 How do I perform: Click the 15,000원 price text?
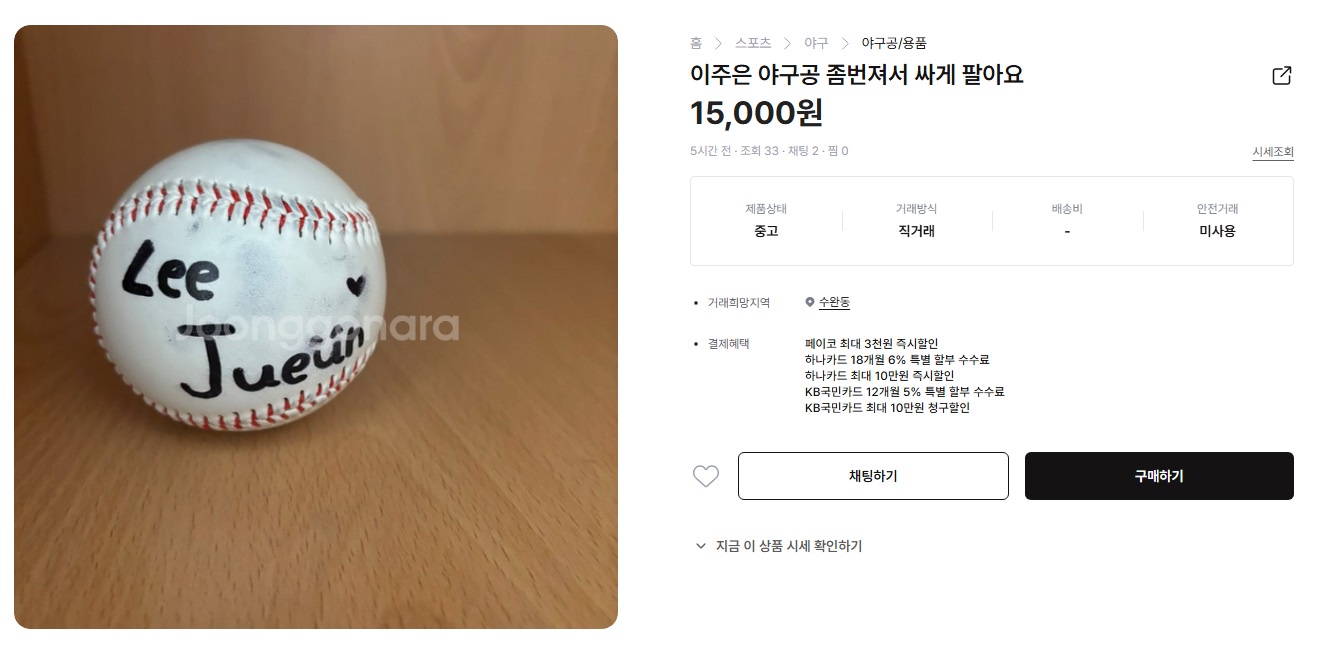(756, 113)
